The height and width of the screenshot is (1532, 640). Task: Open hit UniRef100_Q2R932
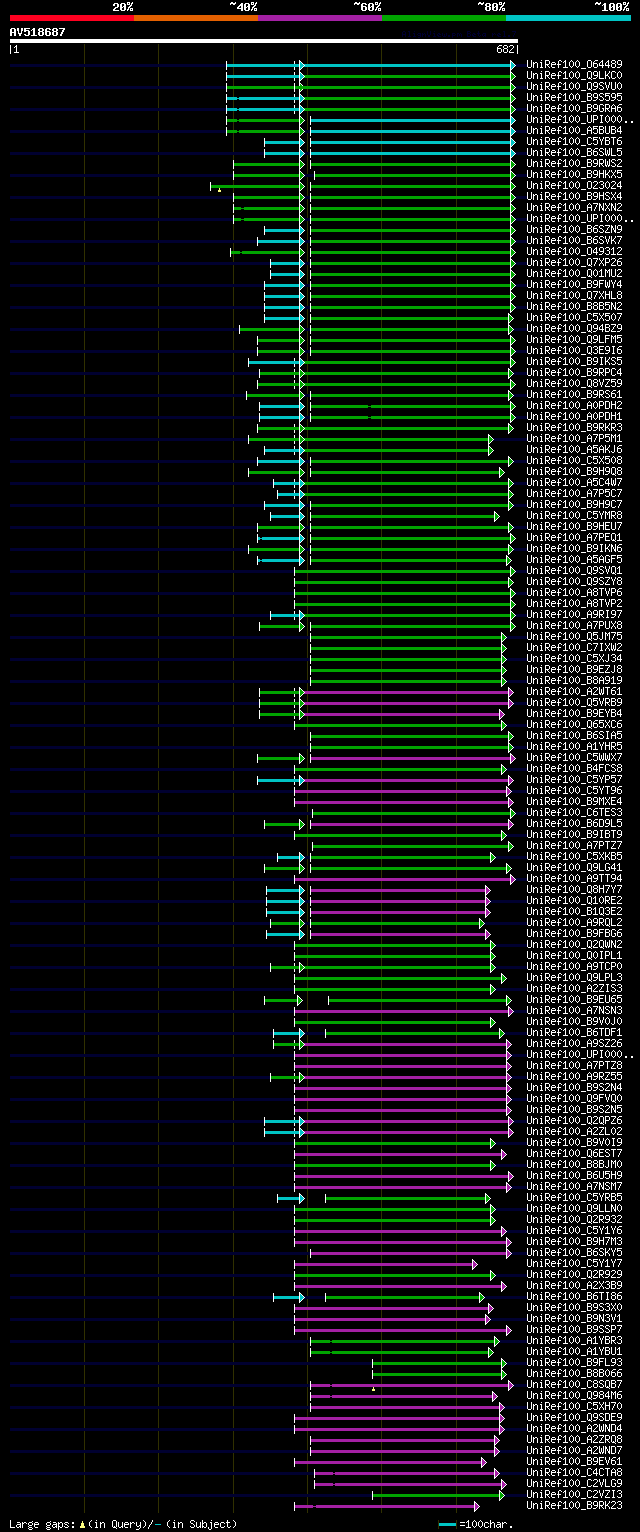(x=574, y=1219)
